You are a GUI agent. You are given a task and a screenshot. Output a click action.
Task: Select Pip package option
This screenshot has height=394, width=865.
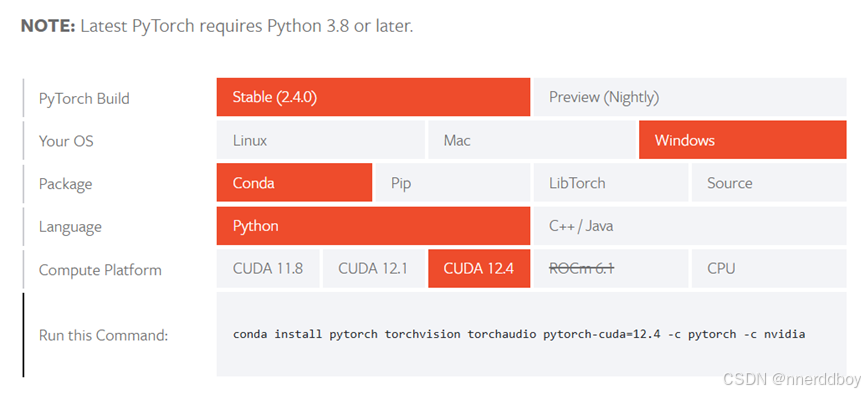coord(452,183)
